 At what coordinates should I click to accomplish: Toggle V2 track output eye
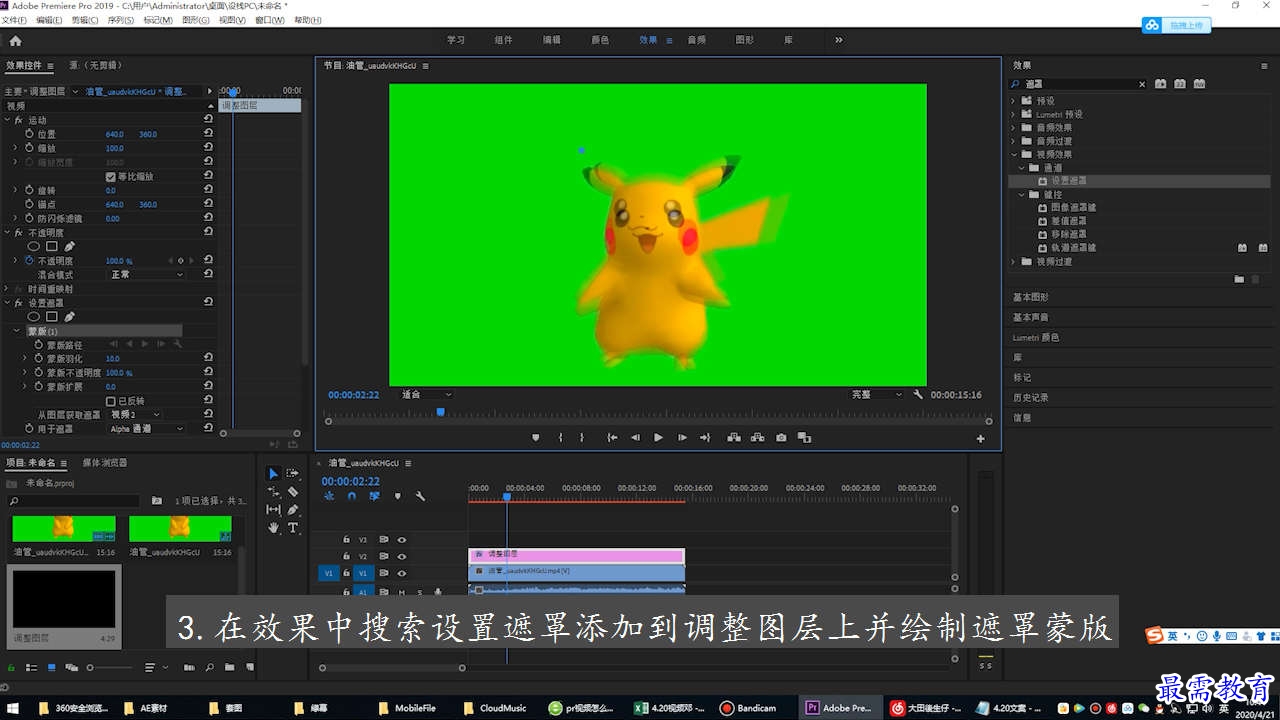point(401,556)
